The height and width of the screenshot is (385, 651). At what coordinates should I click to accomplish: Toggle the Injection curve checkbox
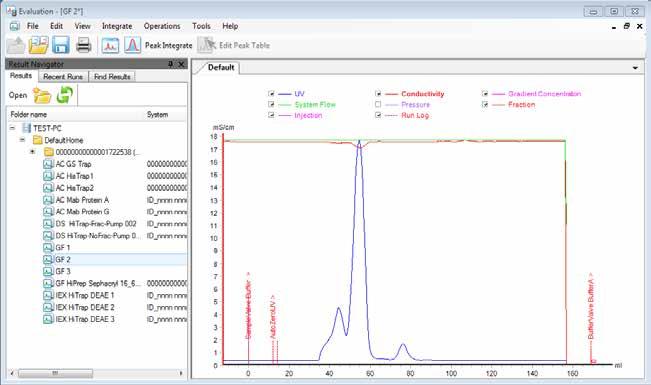(x=271, y=115)
